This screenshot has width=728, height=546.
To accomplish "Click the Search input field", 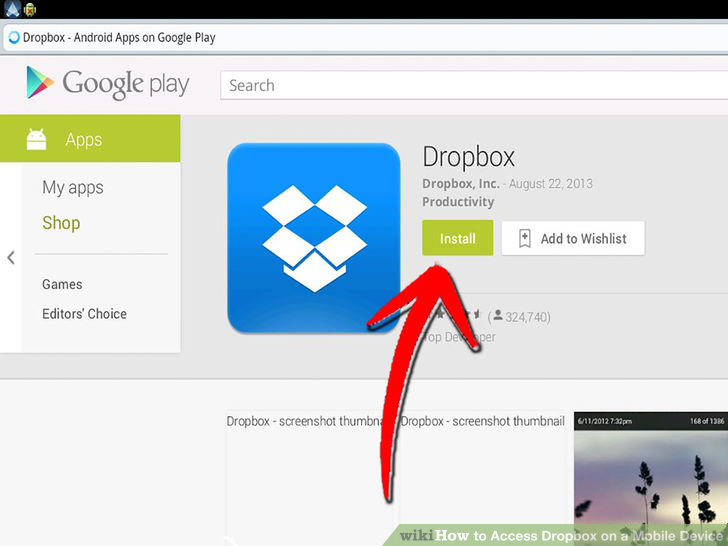I will pos(474,85).
